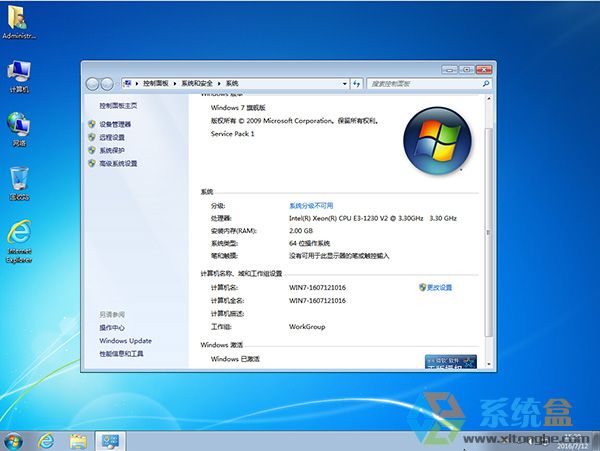Viewport: 600px width, 451px height.
Task: Open 远程设置 link
Action: tap(112, 137)
